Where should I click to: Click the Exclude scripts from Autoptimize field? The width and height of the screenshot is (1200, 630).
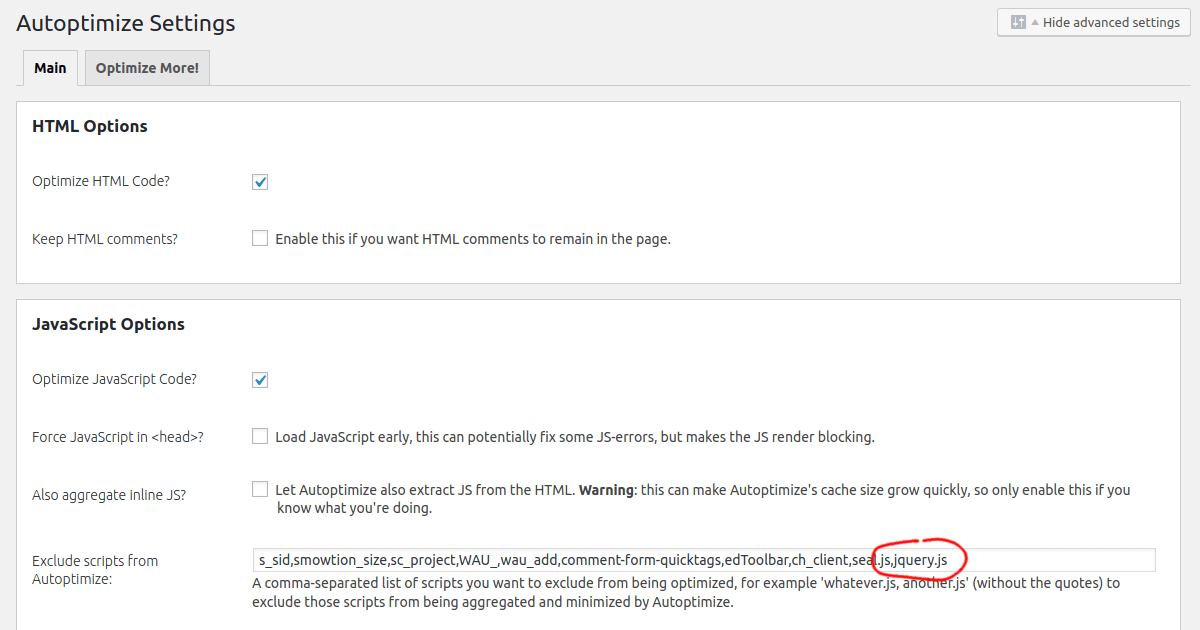tap(704, 560)
